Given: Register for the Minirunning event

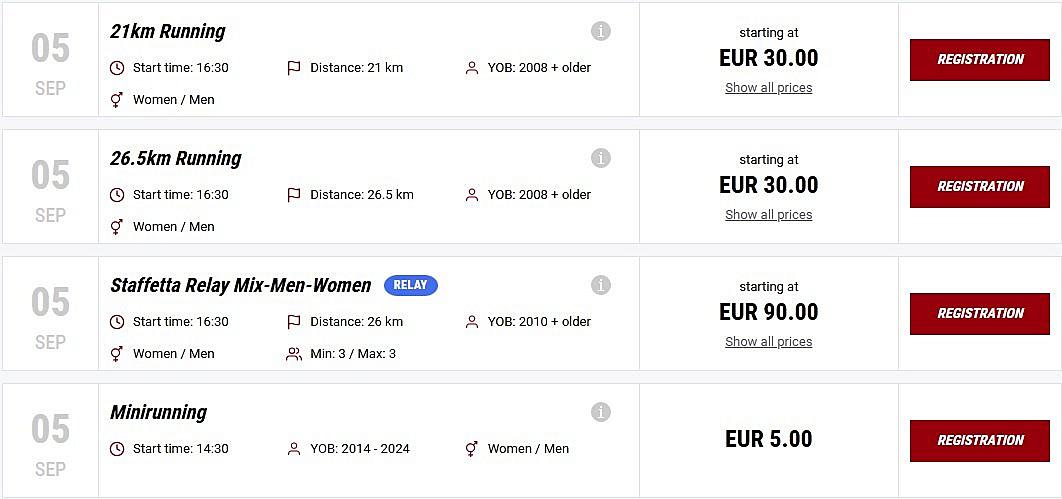Looking at the screenshot, I should point(979,441).
